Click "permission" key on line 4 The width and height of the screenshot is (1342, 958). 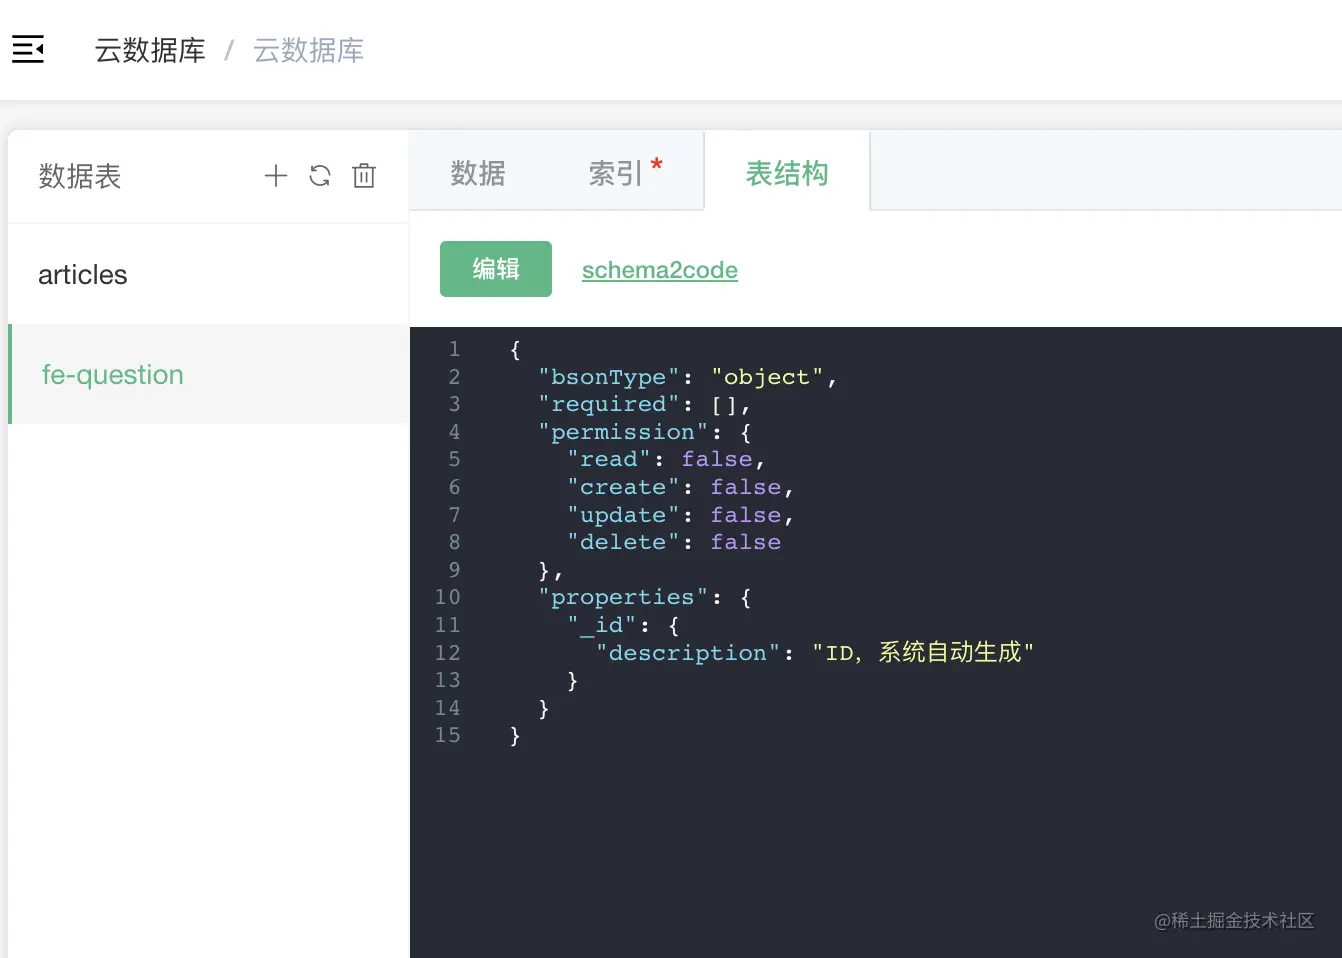pos(623,432)
